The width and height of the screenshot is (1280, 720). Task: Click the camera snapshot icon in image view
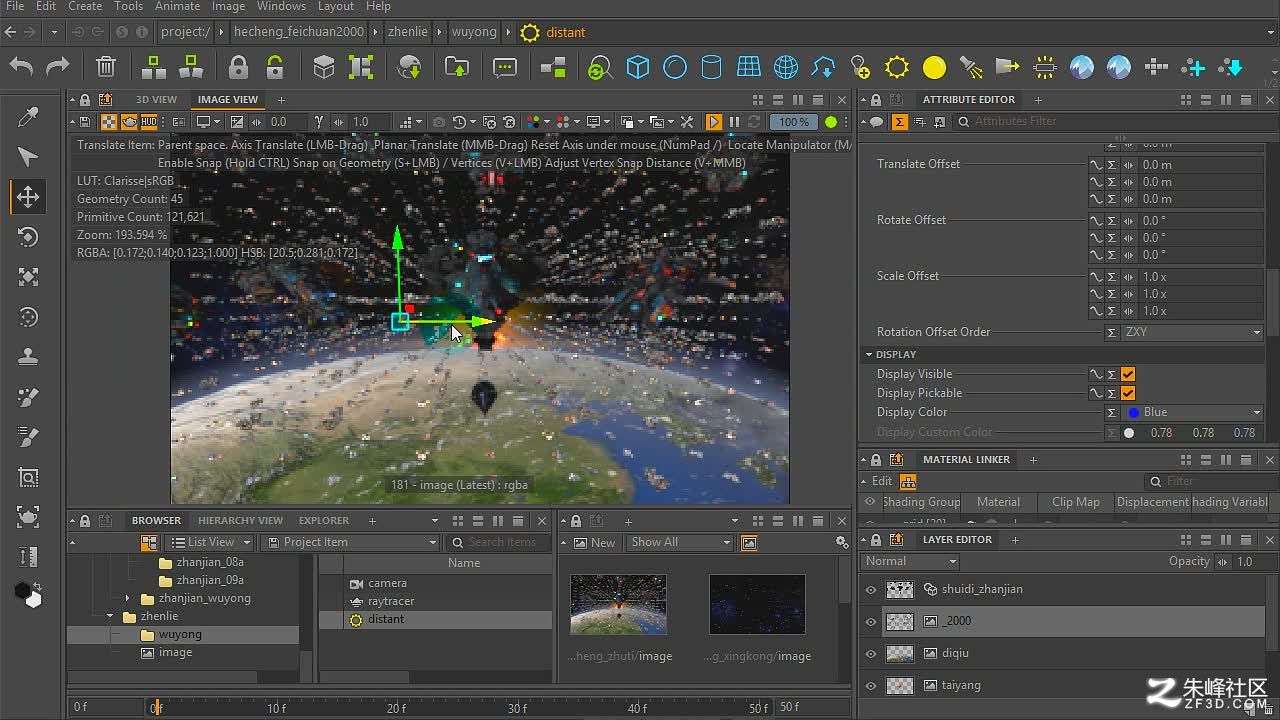439,122
